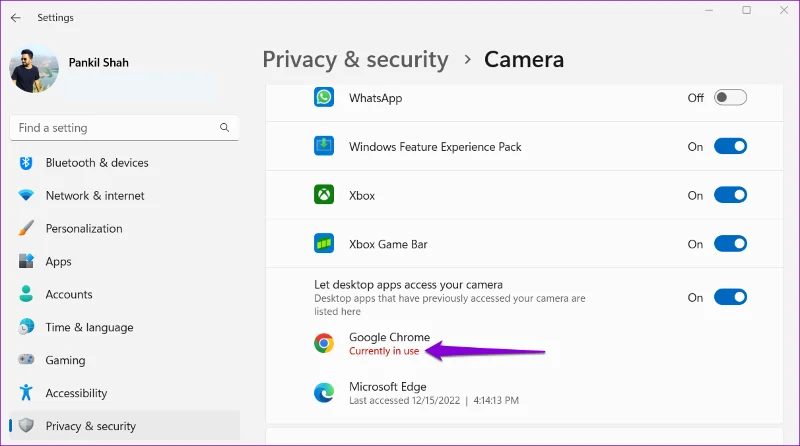Image resolution: width=800 pixels, height=446 pixels.
Task: Click the Camera page heading
Action: coord(524,59)
